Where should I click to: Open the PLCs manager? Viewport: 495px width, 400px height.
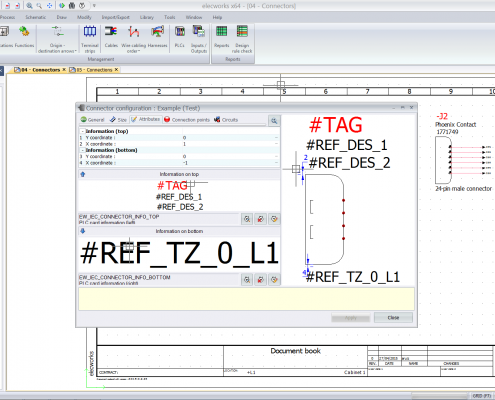point(180,36)
